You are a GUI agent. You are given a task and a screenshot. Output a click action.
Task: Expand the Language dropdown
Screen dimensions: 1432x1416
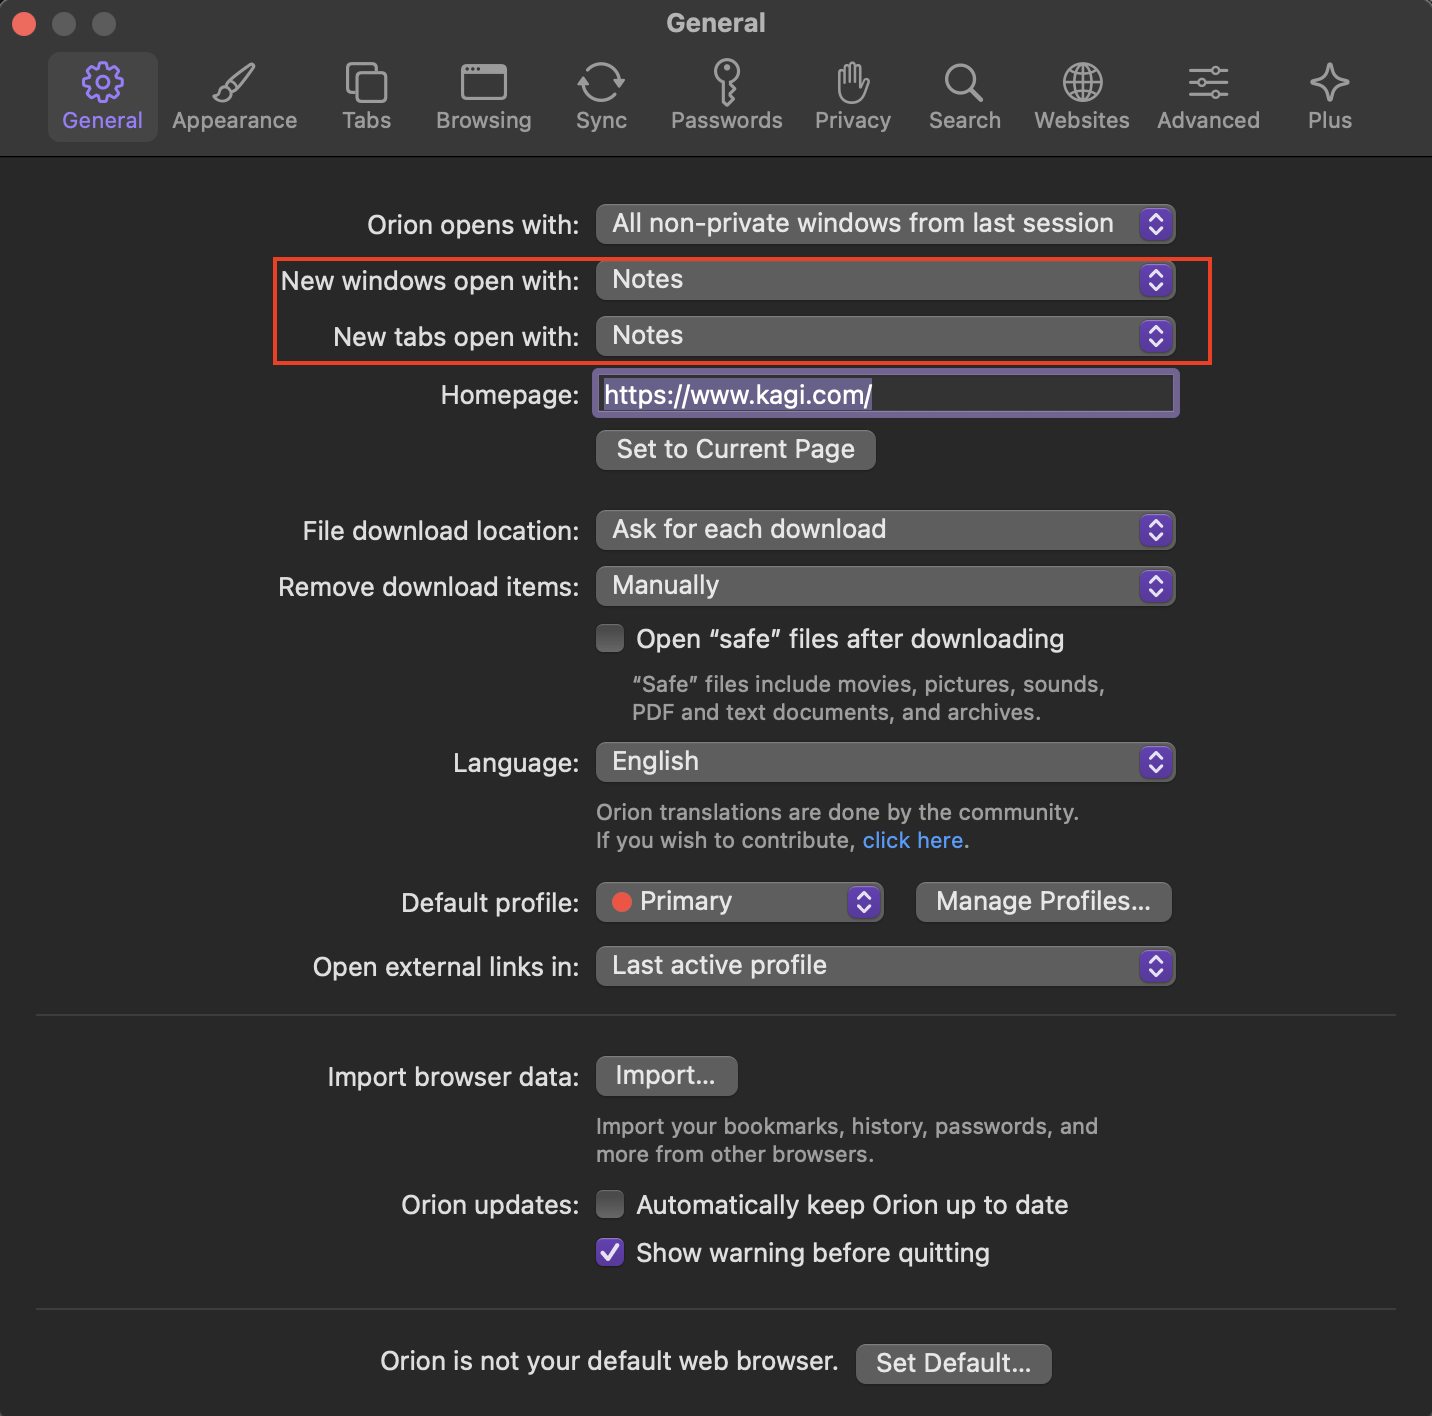click(x=885, y=762)
